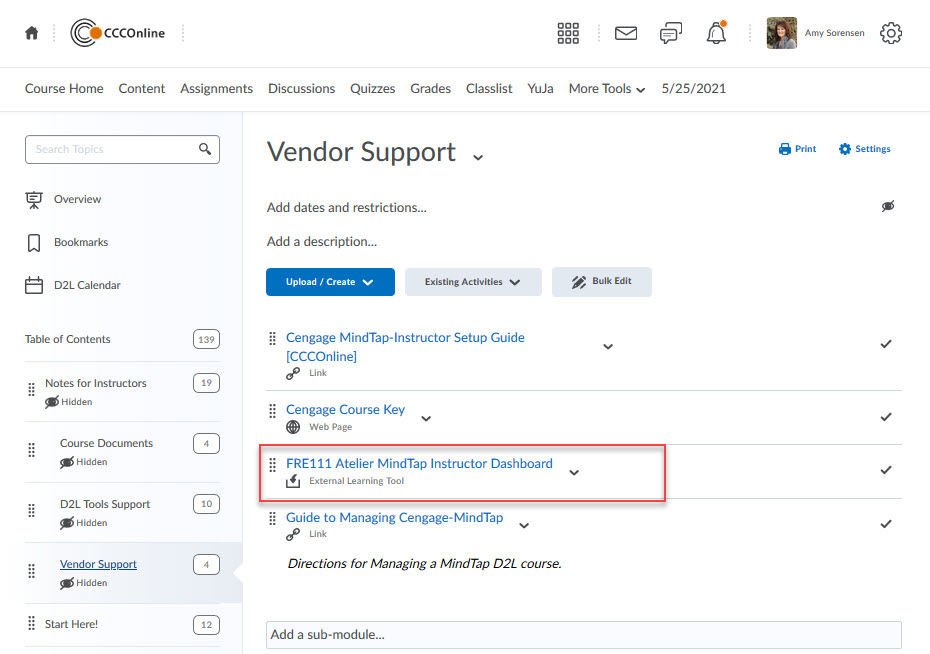Viewport: 930px width, 654px height.
Task: Select Table of Contents in the sidebar
Action: [68, 339]
